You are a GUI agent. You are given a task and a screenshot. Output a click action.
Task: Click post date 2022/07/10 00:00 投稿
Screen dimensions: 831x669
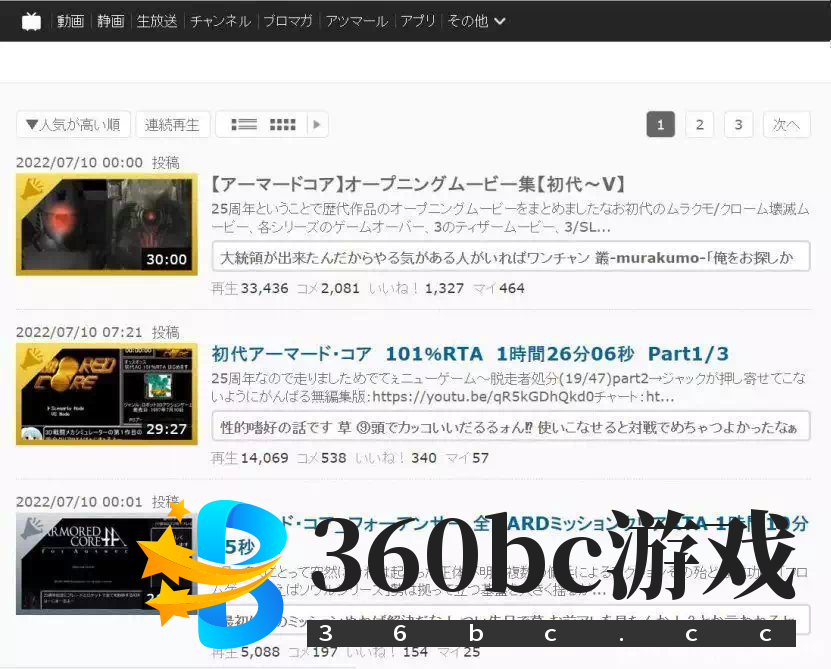pyautogui.click(x=98, y=162)
